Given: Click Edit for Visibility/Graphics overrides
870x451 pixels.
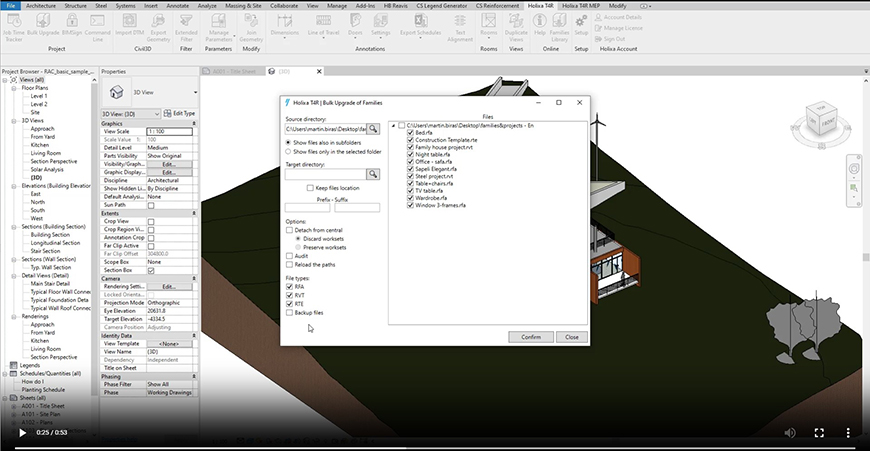Looking at the screenshot, I should pyautogui.click(x=169, y=164).
